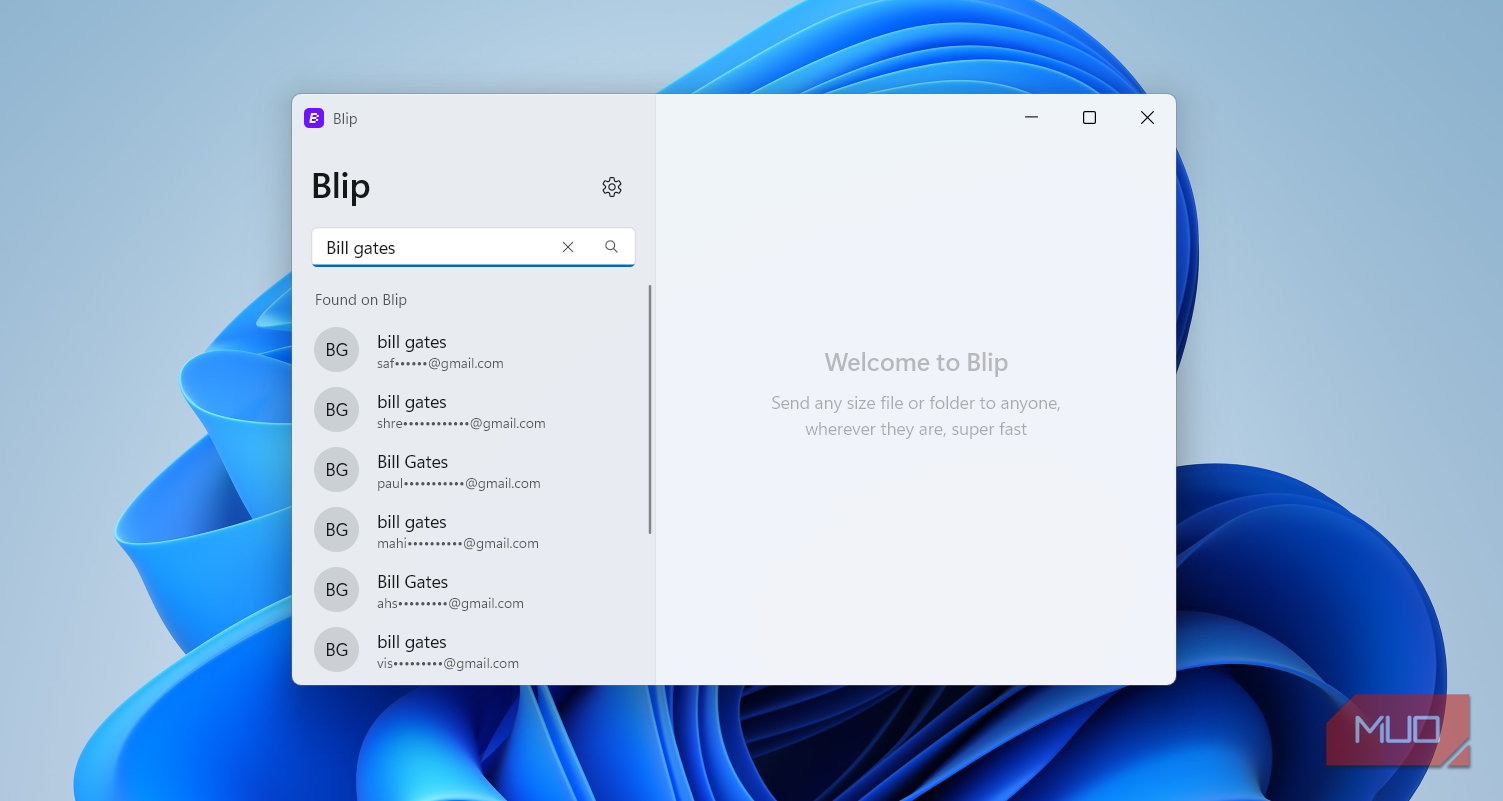Maximize the Blip window
The image size is (1503, 801).
point(1089,118)
